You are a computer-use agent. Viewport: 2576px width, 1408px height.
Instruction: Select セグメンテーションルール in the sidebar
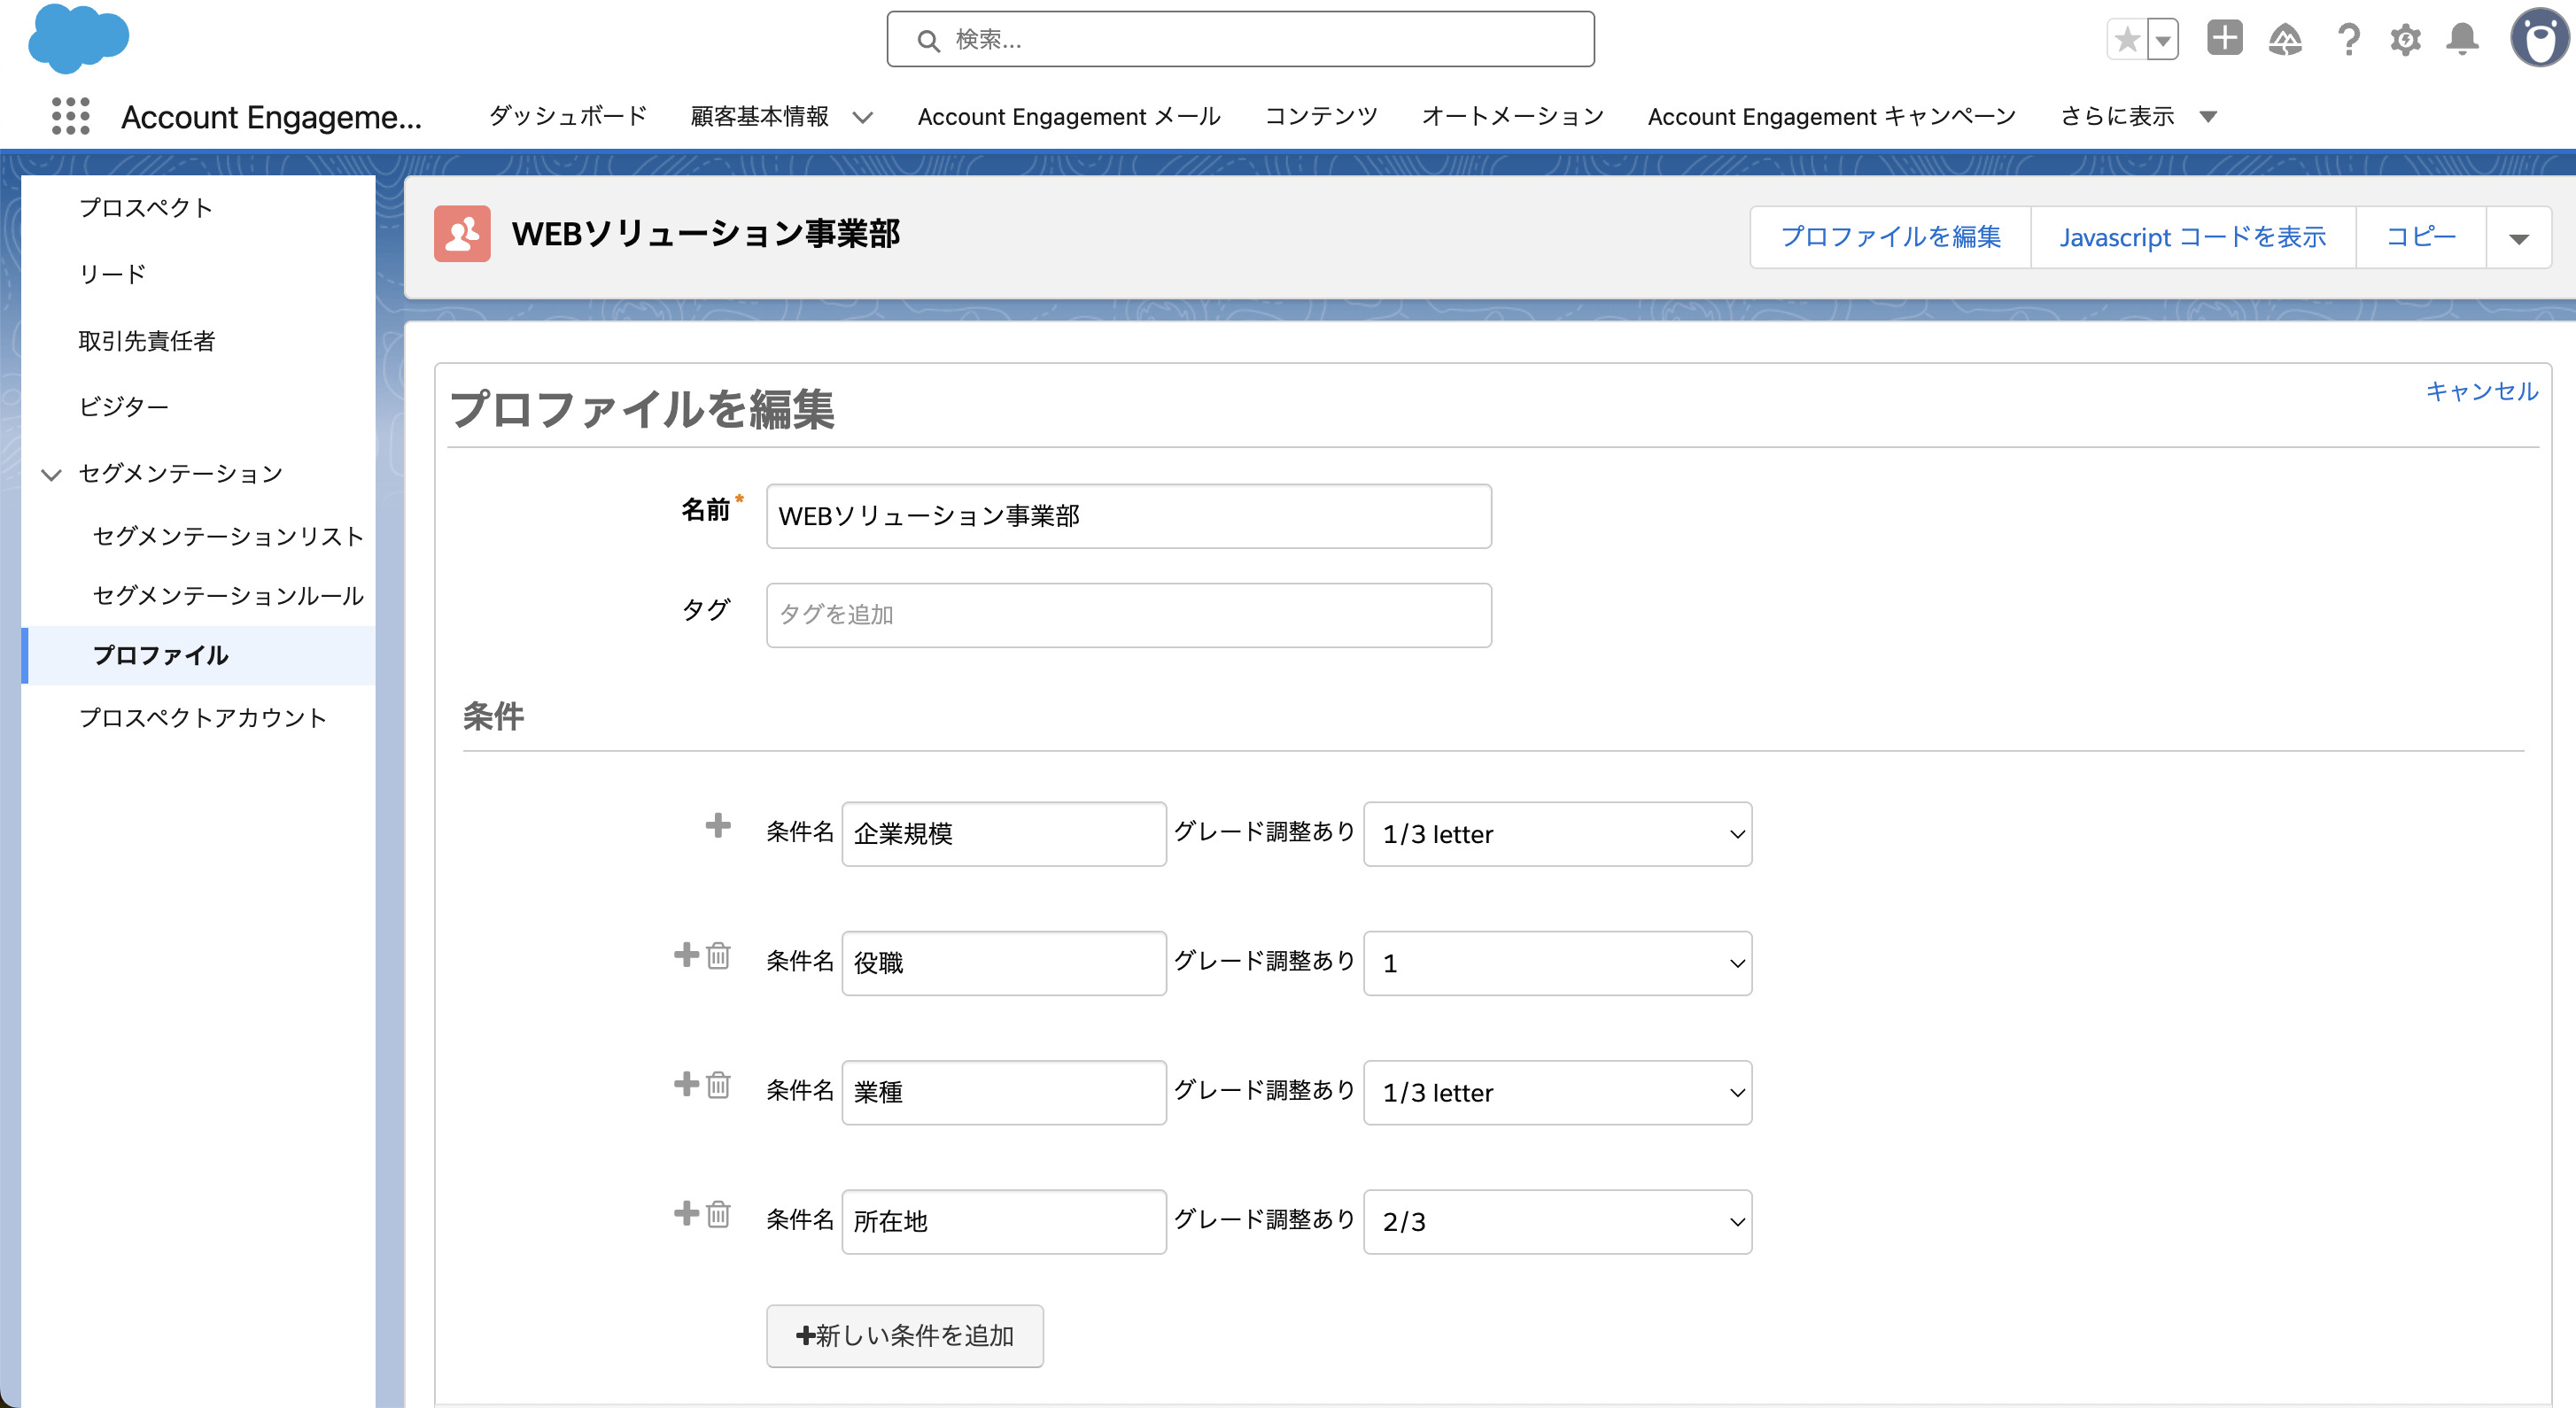point(228,596)
